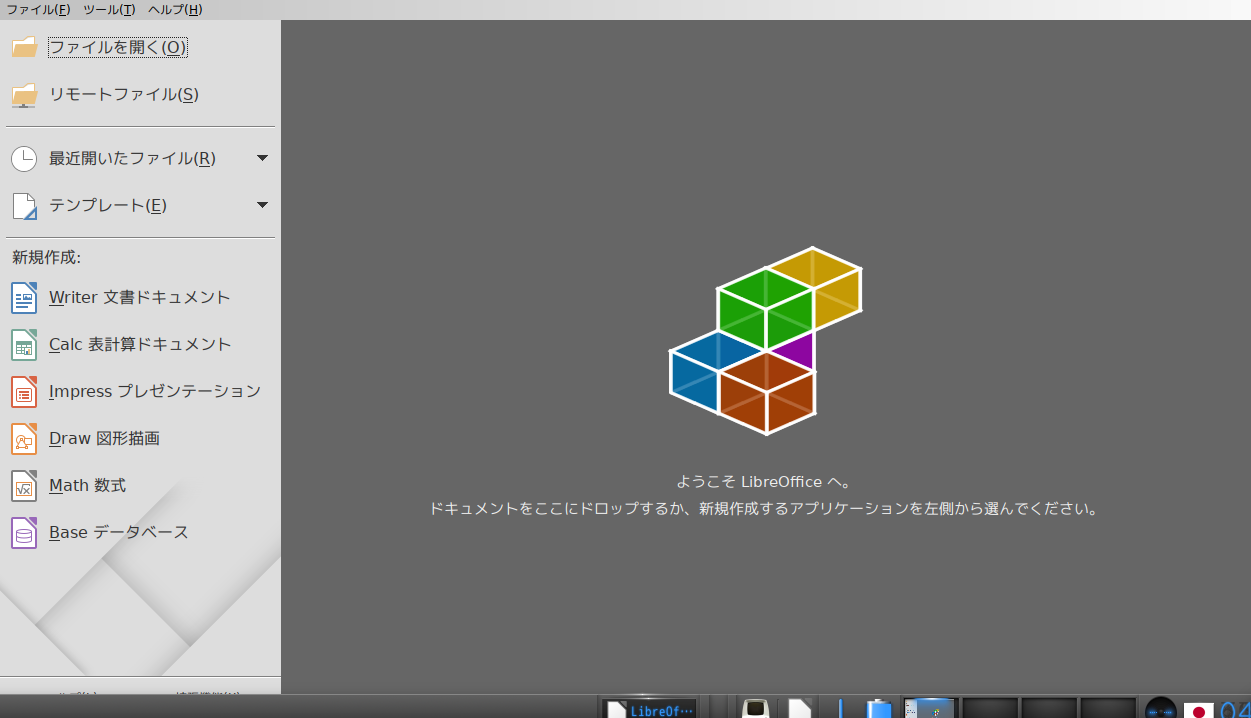This screenshot has height=718, width=1251.
Task: Click the blue battery-shaped taskbar icon
Action: 879,709
